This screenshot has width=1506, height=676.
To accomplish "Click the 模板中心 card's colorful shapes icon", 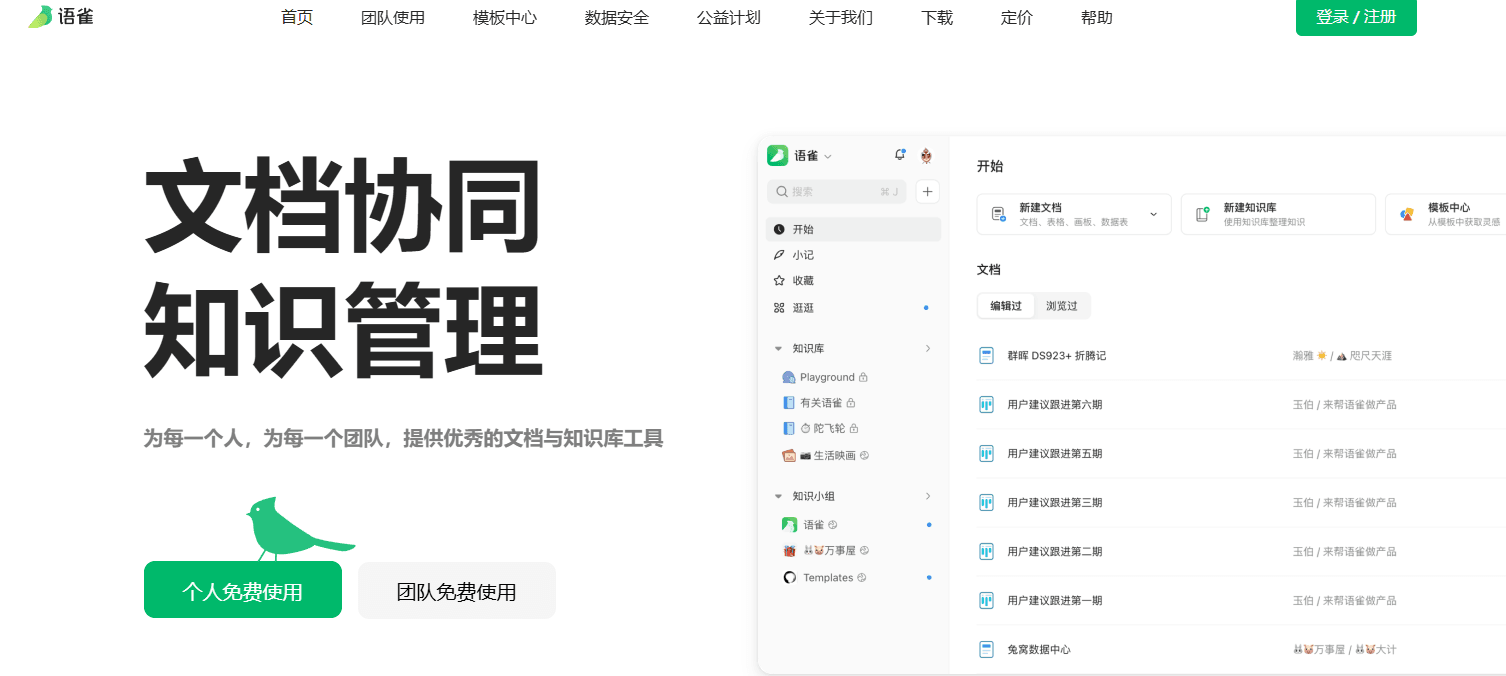I will [1407, 214].
